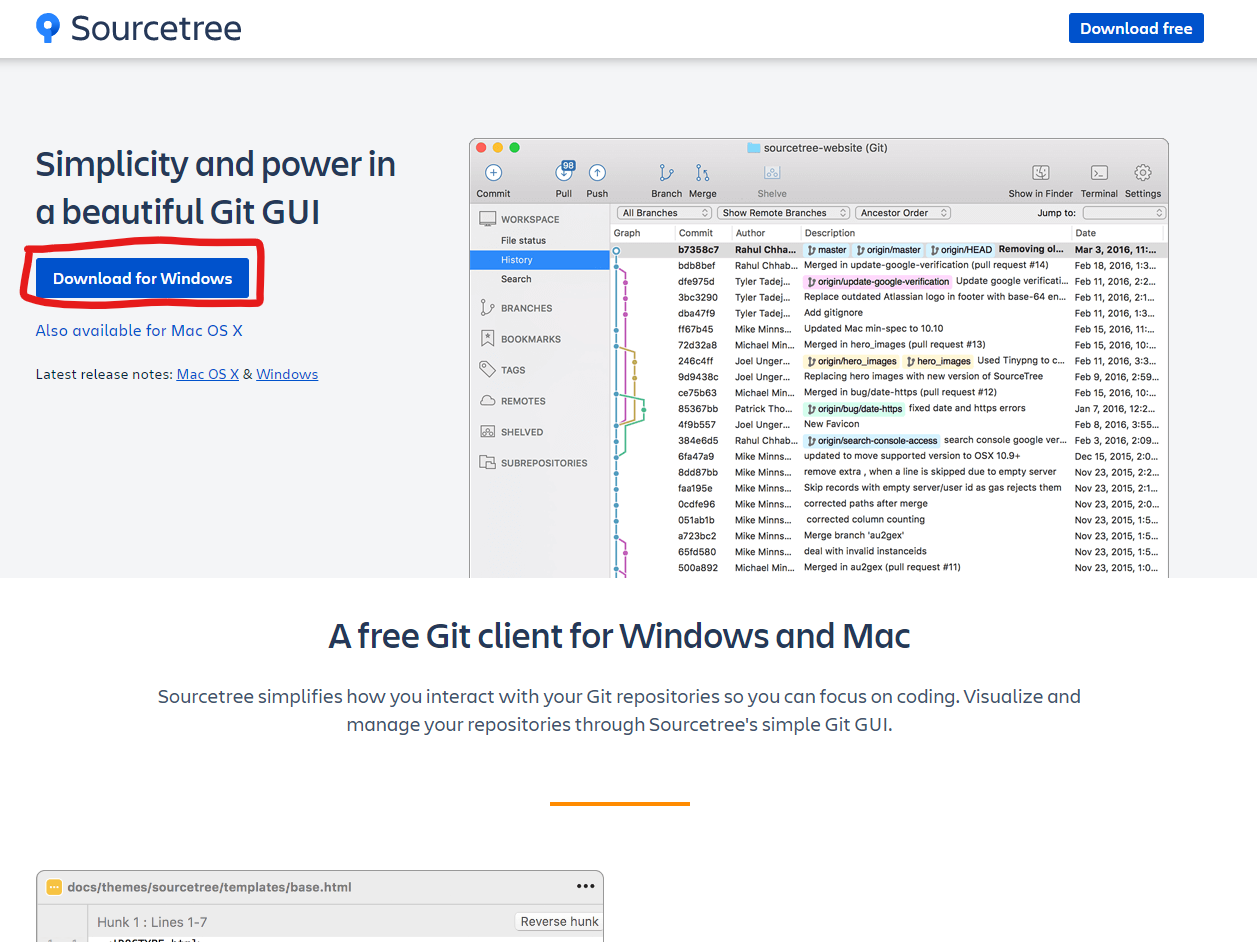This screenshot has height=942, width=1257.
Task: Click the Branch toolbar icon
Action: coord(666,173)
